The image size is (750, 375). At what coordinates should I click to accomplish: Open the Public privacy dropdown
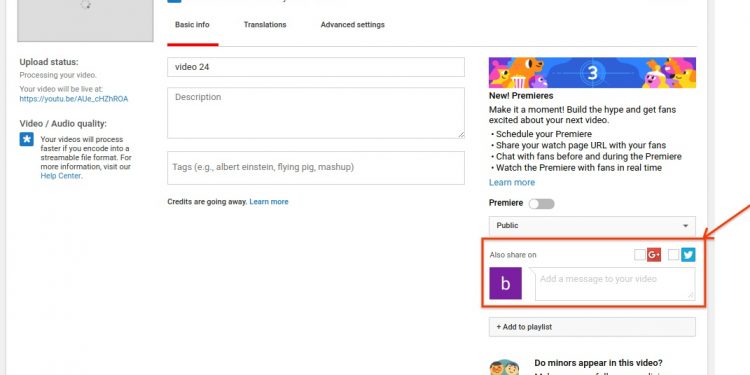click(592, 226)
